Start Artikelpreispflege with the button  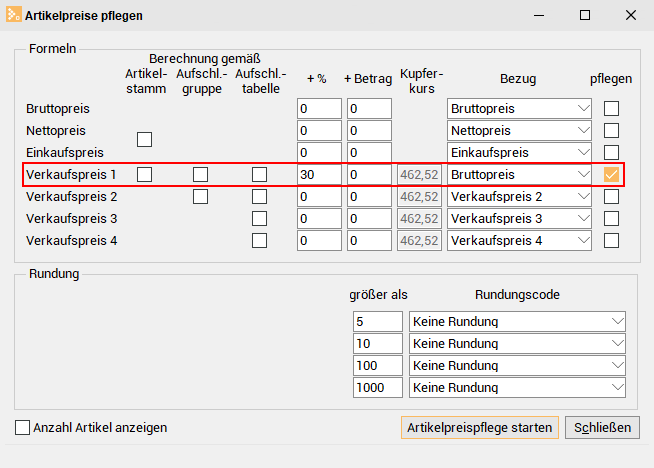click(480, 428)
